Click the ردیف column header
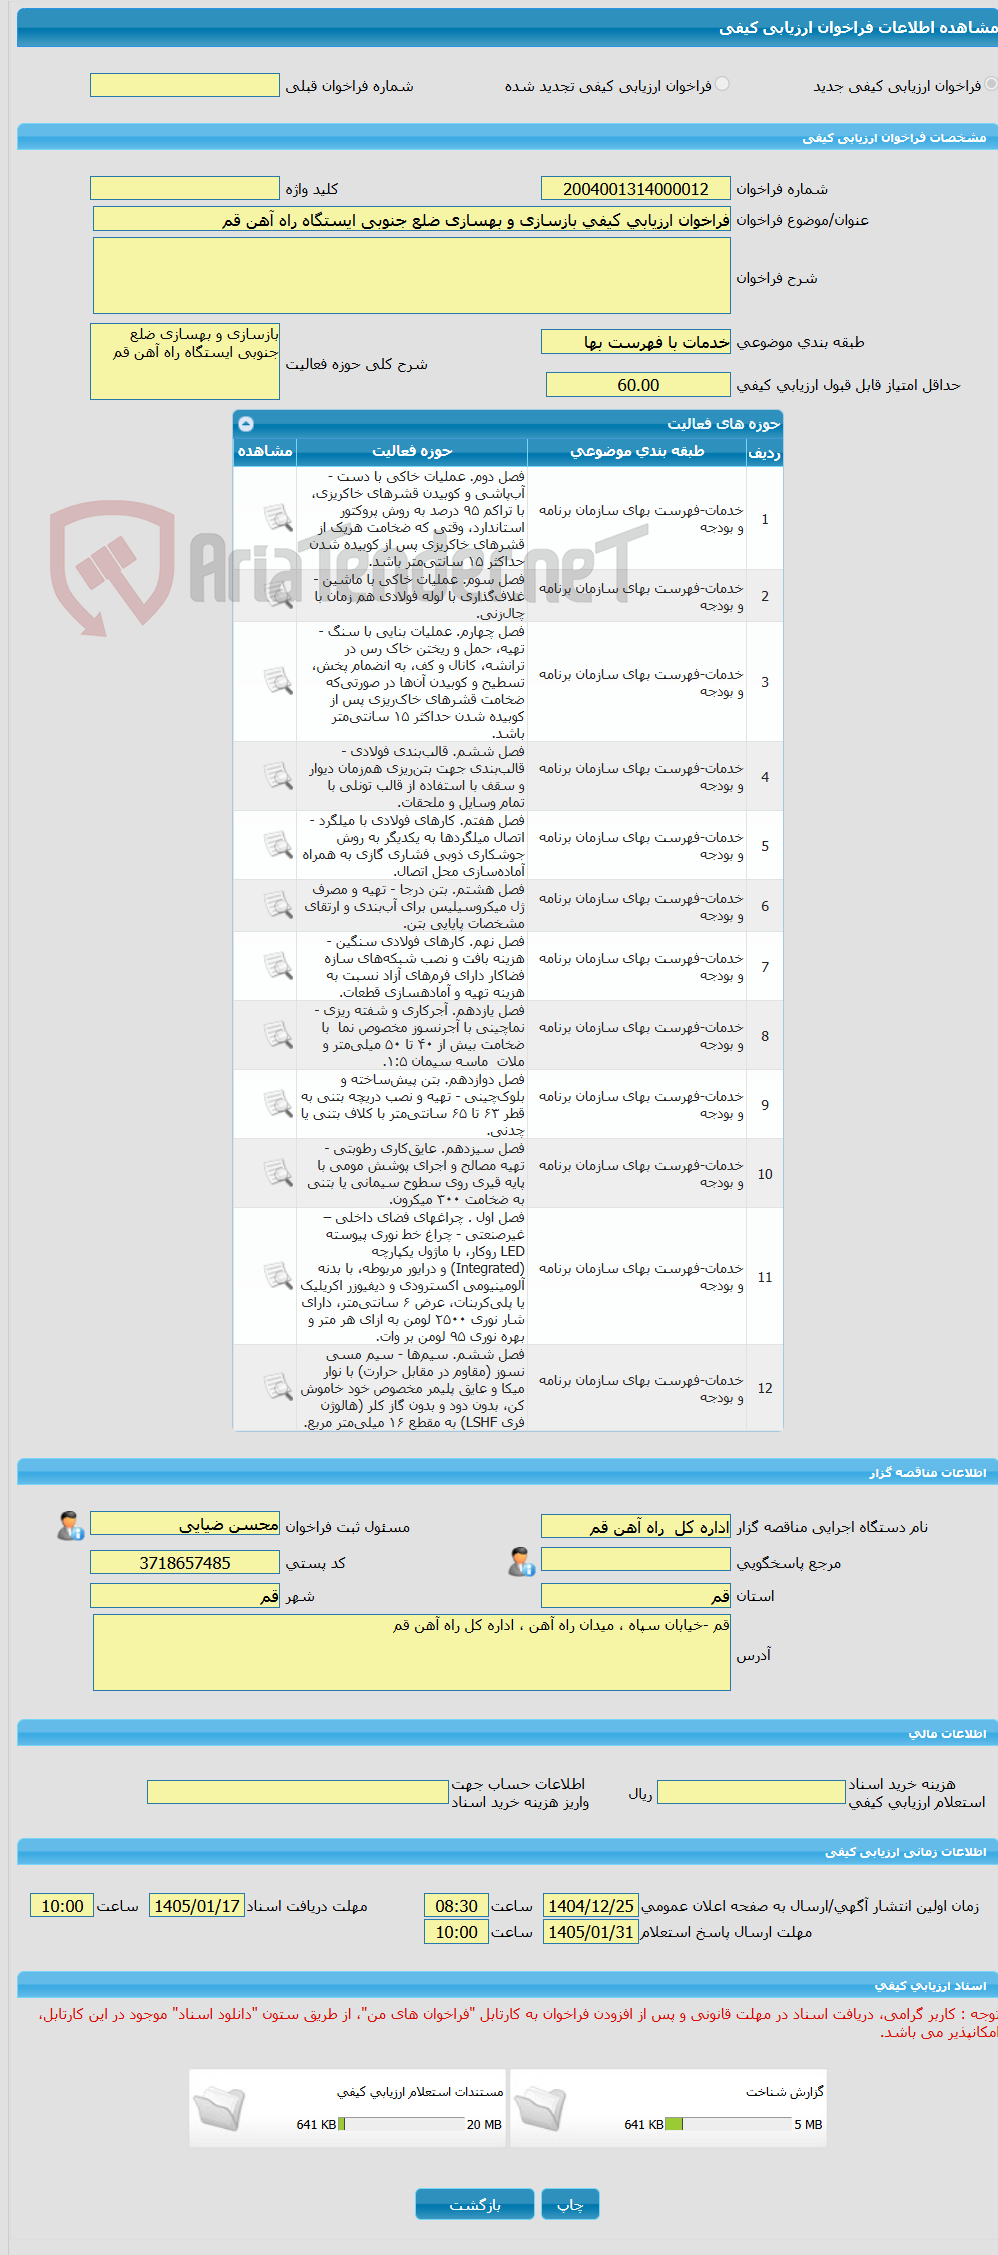Image resolution: width=998 pixels, height=2255 pixels. (x=765, y=452)
